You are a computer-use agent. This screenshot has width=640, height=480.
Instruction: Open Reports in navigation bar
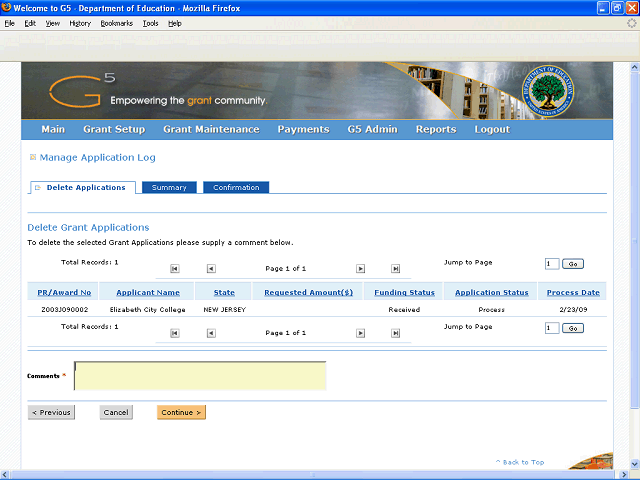pos(436,129)
